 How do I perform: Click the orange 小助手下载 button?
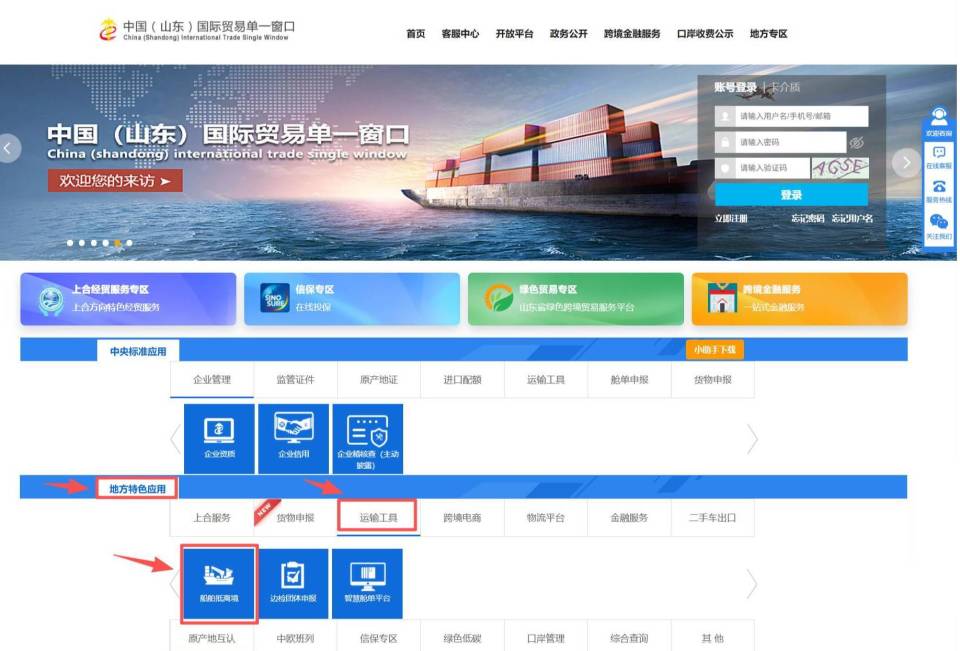pos(715,350)
